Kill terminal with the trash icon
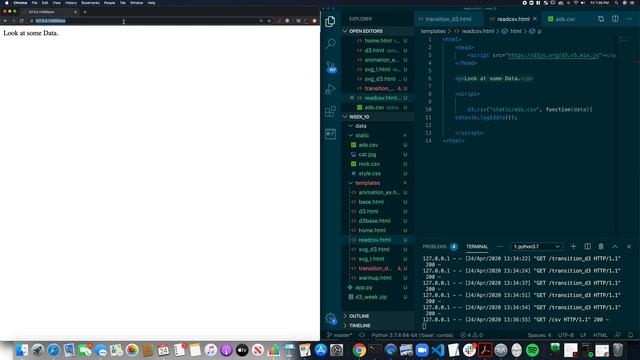640x360 pixels. pos(601,247)
